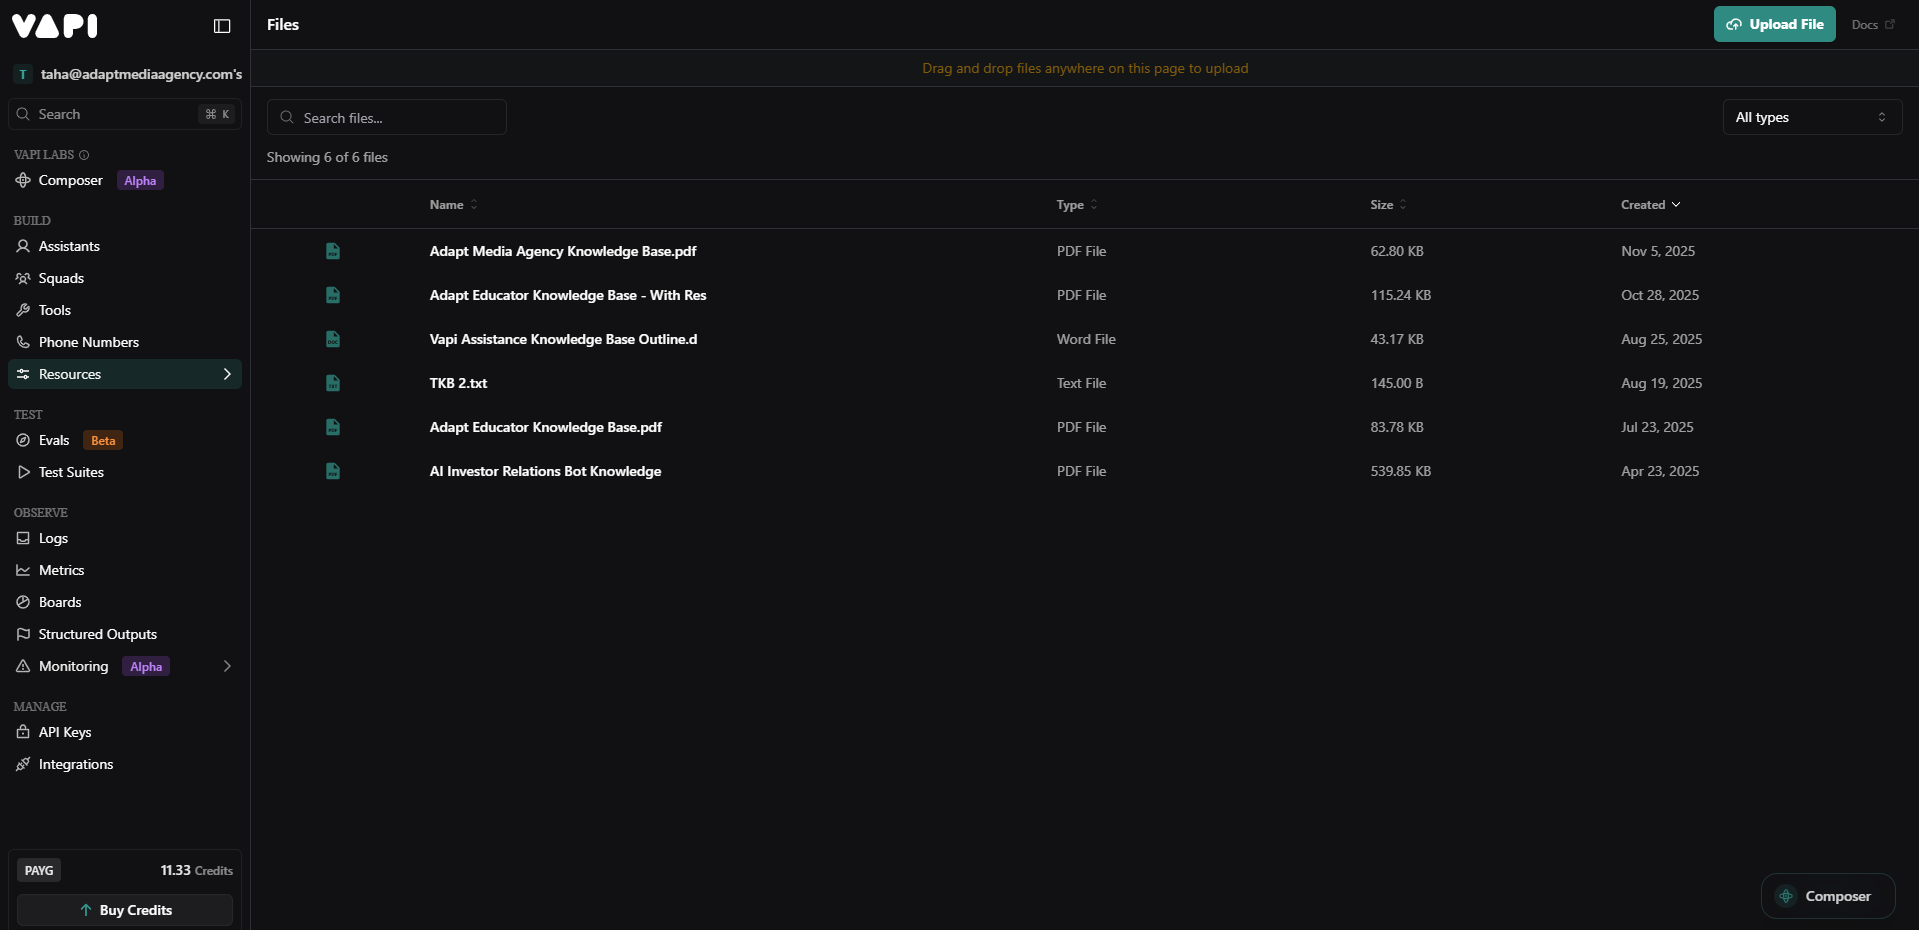Click the Word File type cell

pos(1086,339)
